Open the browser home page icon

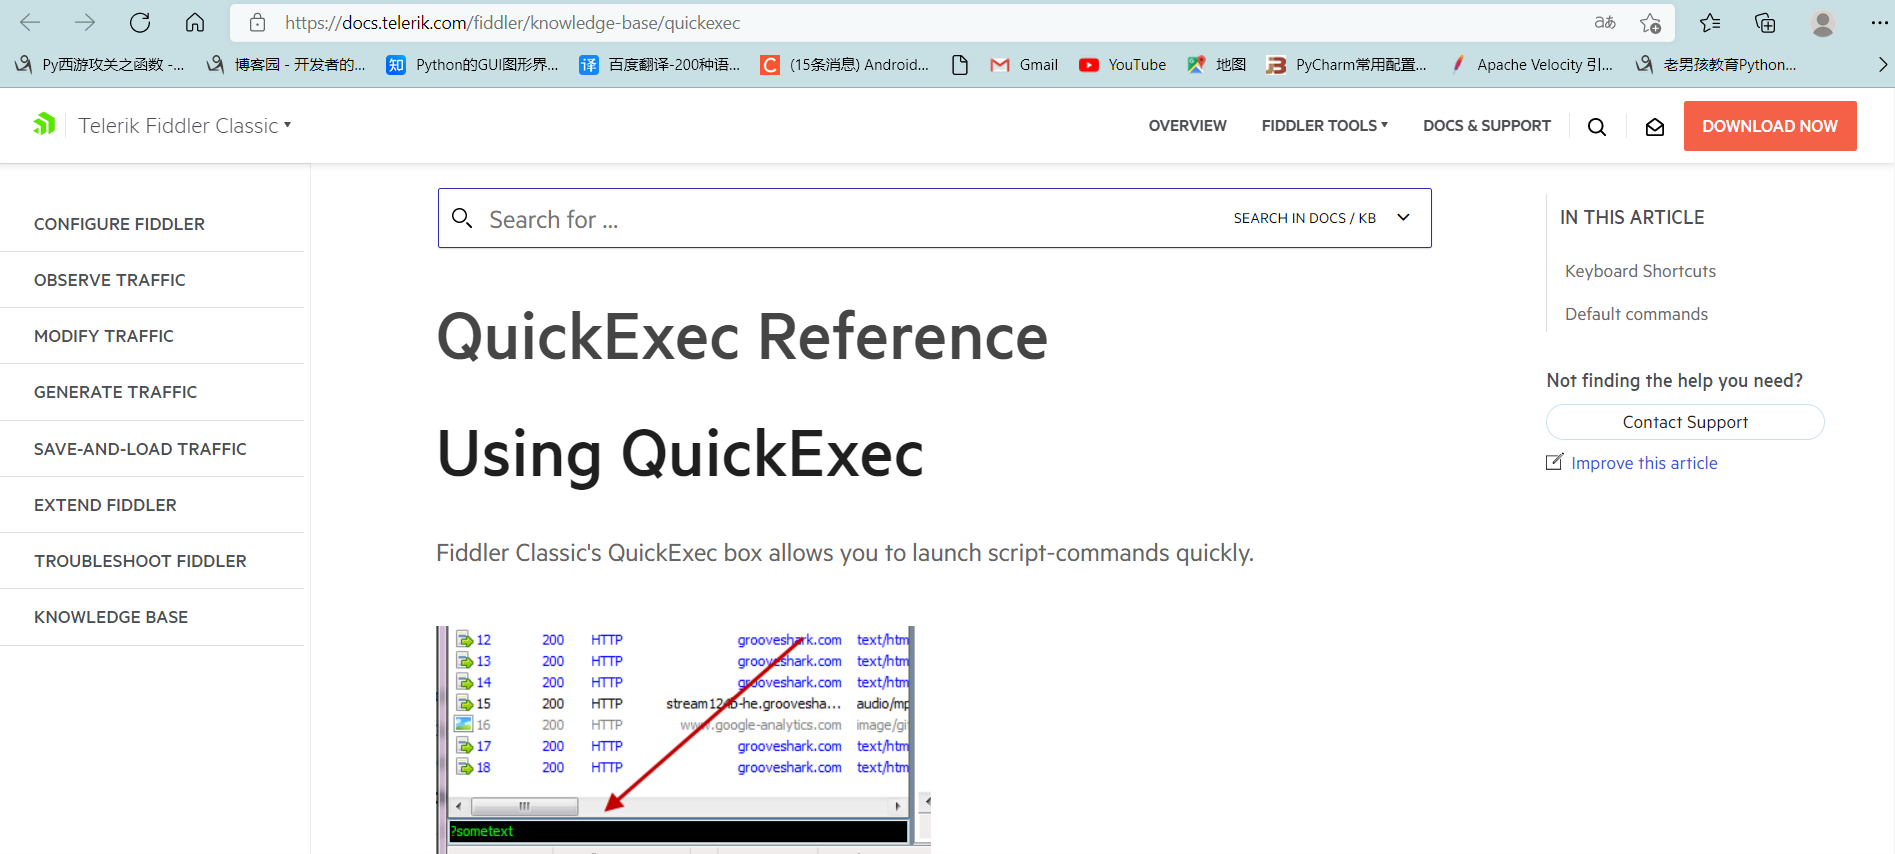(x=195, y=22)
